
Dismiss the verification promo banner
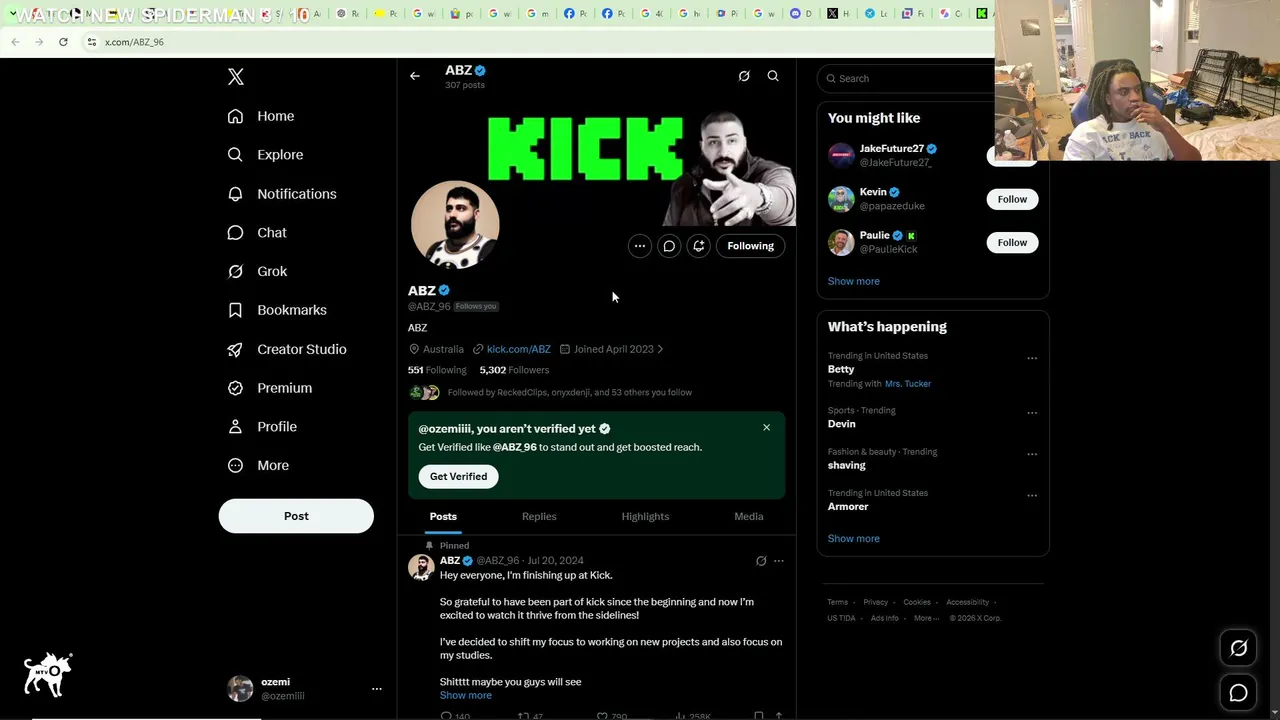click(x=767, y=428)
